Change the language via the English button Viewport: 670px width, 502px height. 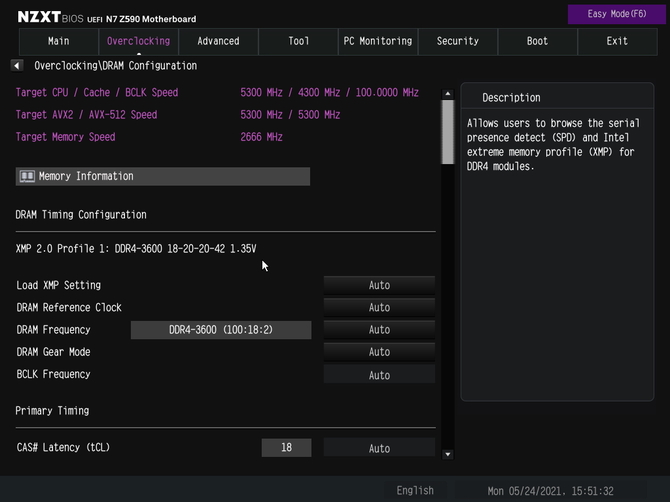(x=415, y=490)
